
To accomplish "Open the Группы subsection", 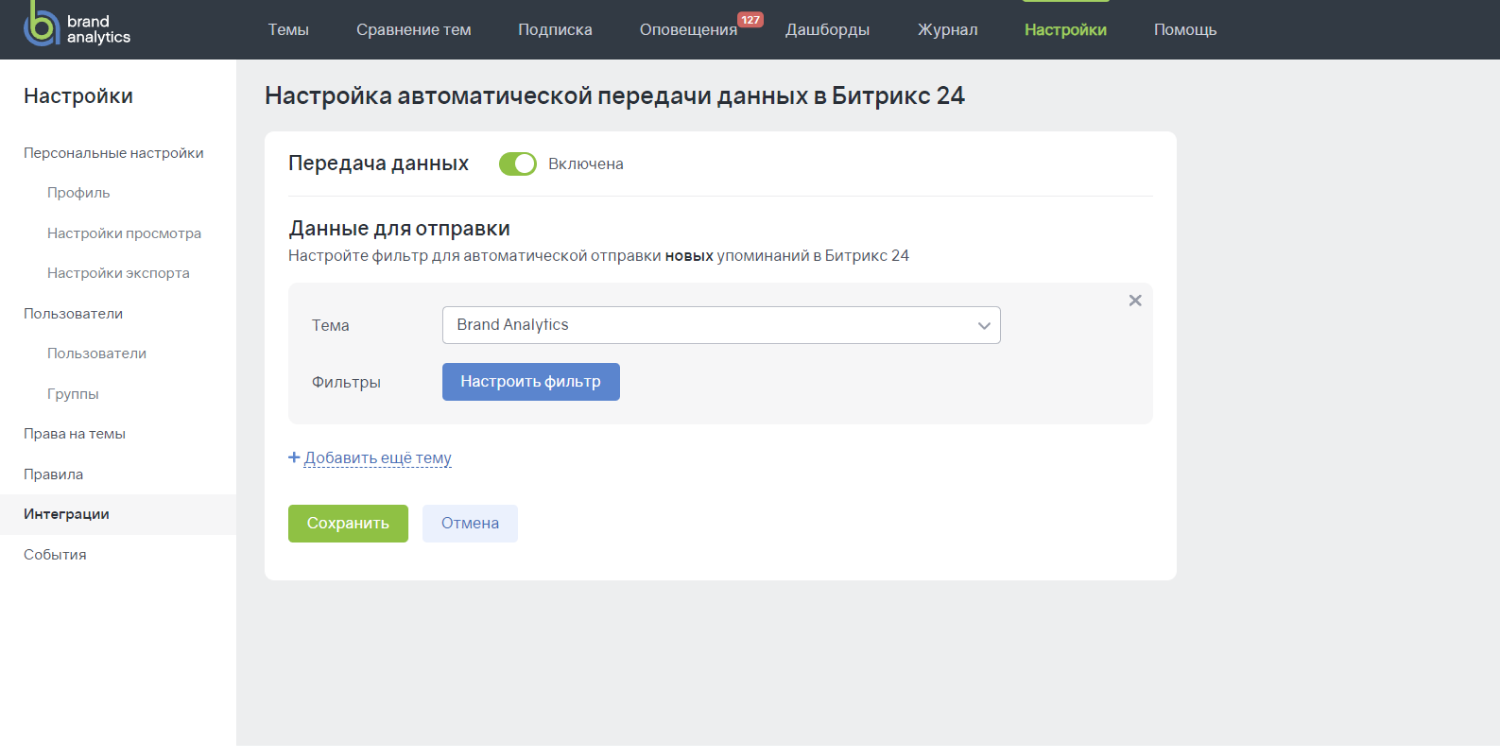I will 73,394.
